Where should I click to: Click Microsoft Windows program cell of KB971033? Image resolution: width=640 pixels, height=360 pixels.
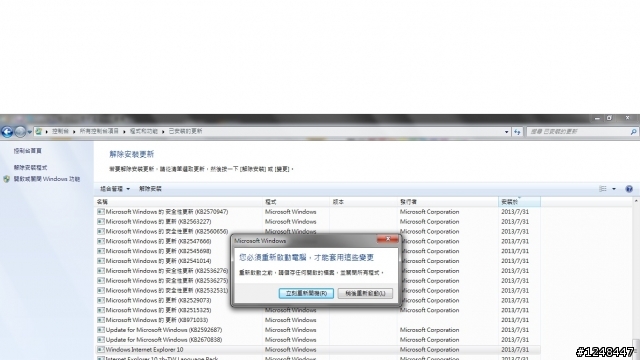click(291, 320)
